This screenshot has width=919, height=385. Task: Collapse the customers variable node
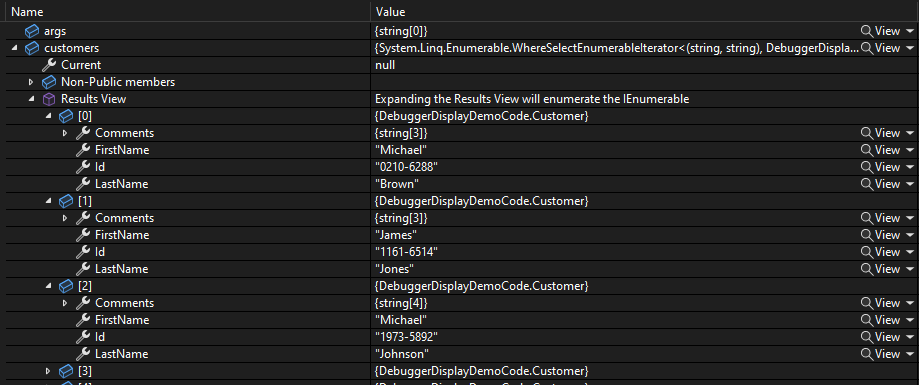click(14, 48)
